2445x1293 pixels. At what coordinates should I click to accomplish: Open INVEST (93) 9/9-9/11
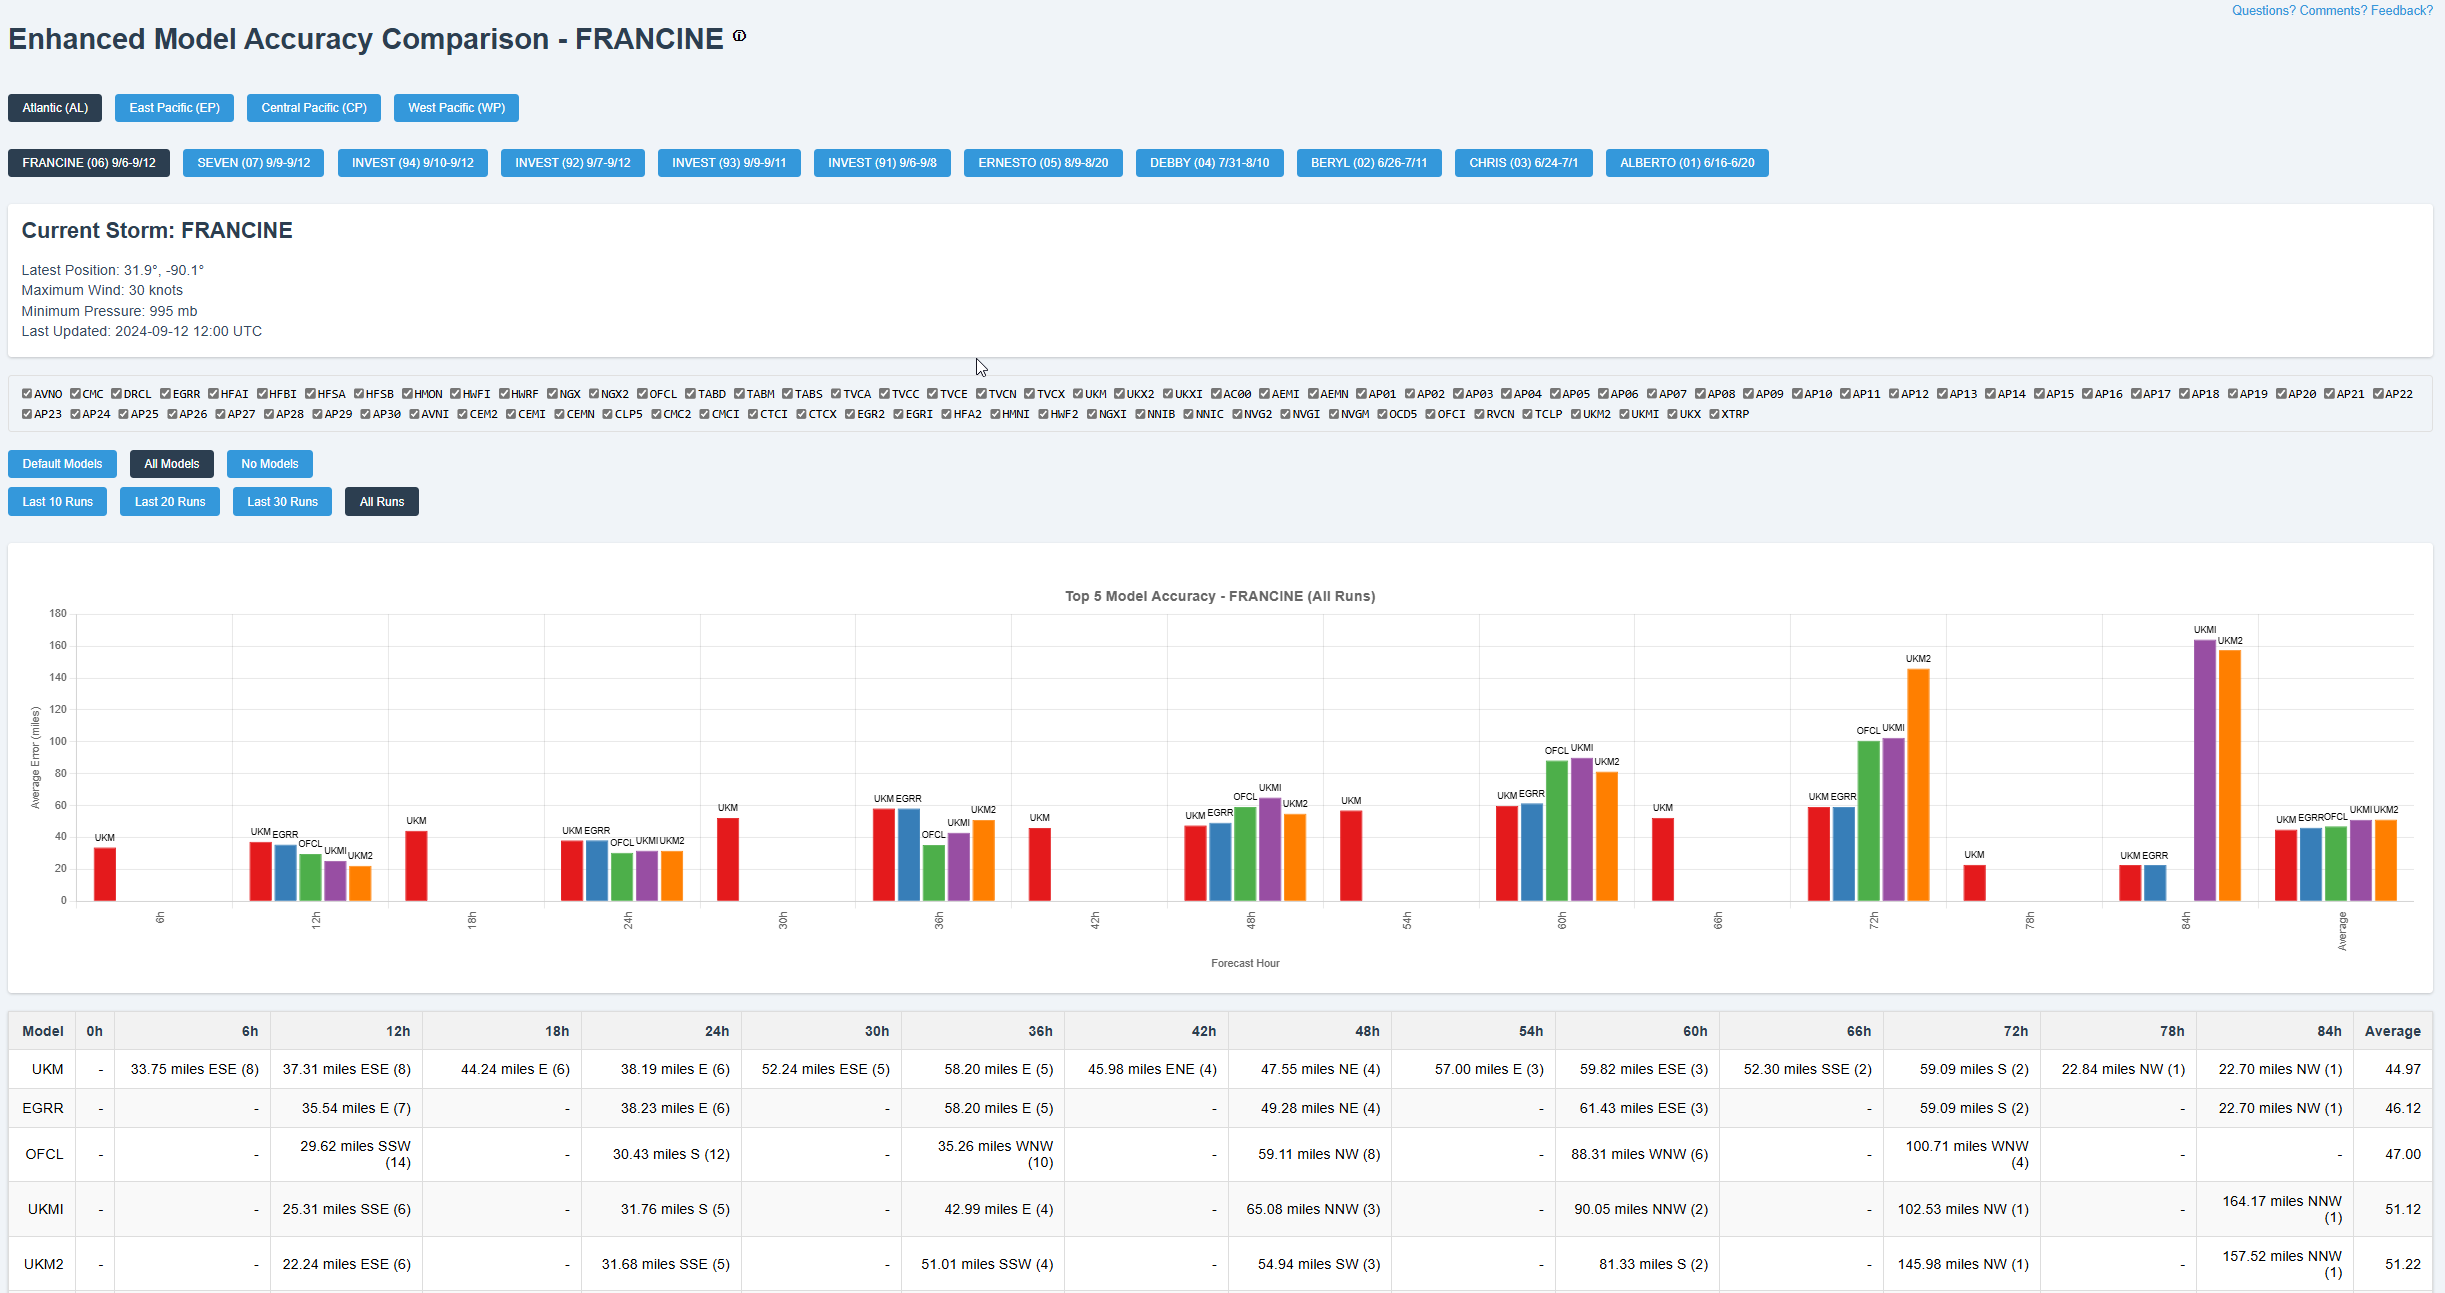pyautogui.click(x=729, y=163)
